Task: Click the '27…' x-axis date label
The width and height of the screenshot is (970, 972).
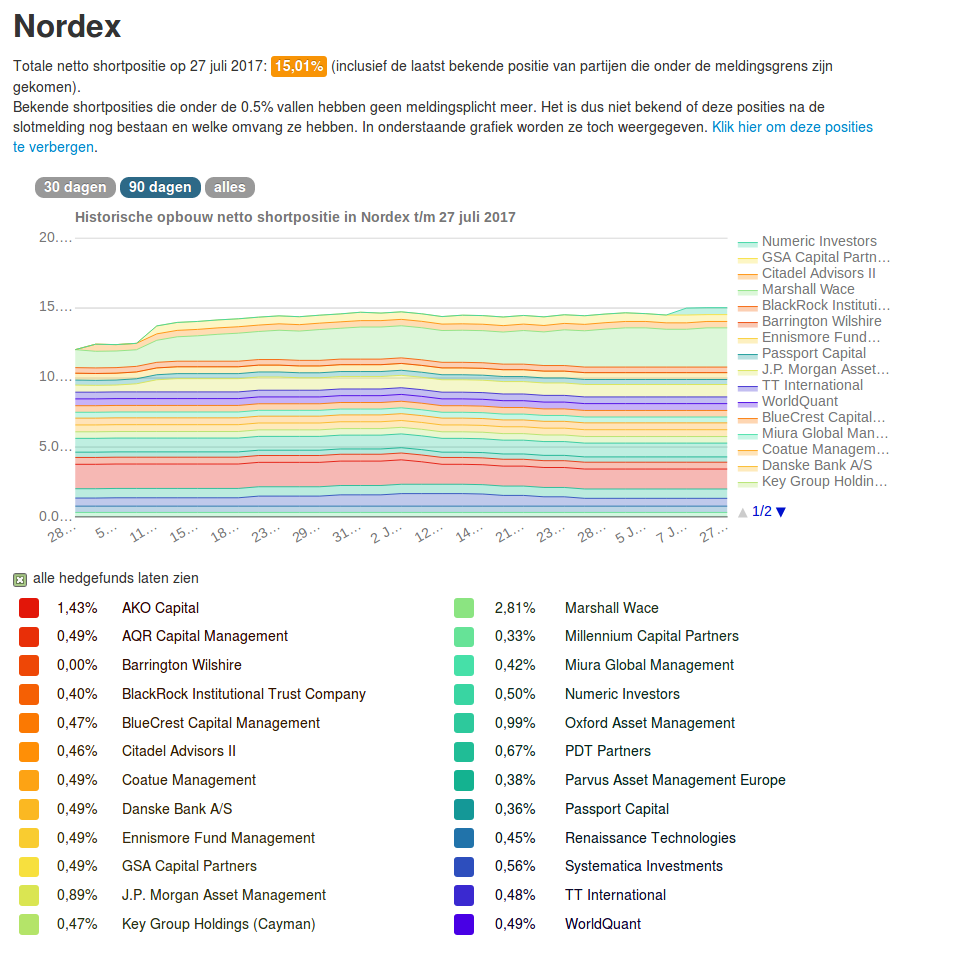Action: [713, 534]
